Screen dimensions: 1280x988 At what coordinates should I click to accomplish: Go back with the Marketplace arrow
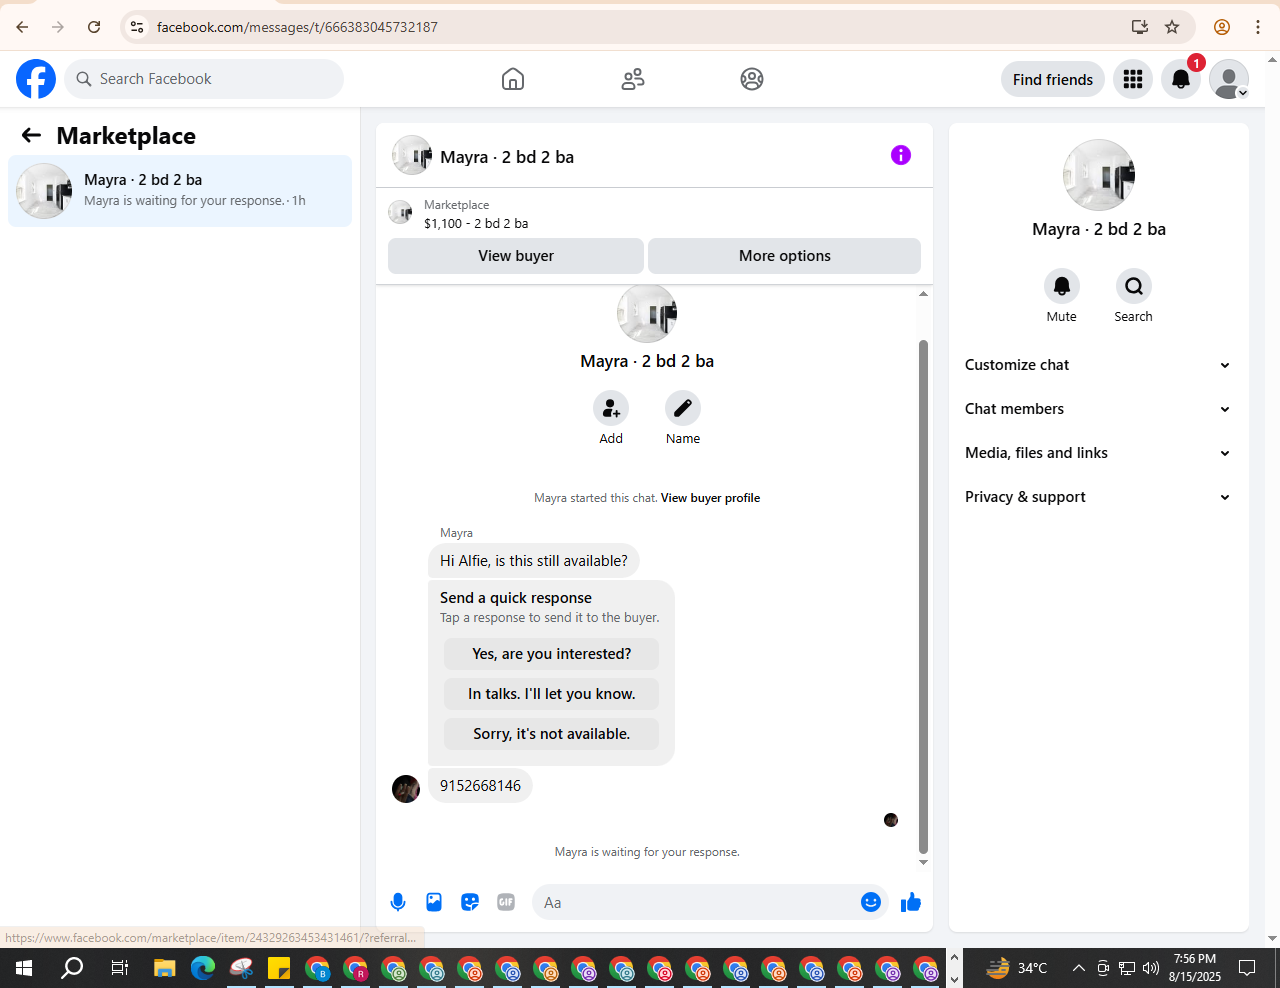(x=31, y=135)
